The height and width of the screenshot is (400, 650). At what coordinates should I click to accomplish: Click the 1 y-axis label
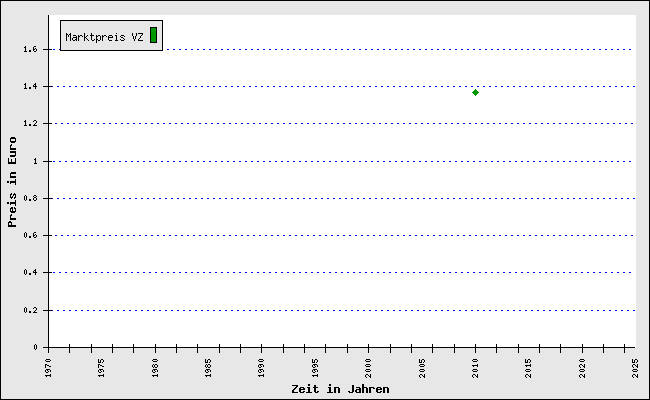pyautogui.click(x=35, y=161)
